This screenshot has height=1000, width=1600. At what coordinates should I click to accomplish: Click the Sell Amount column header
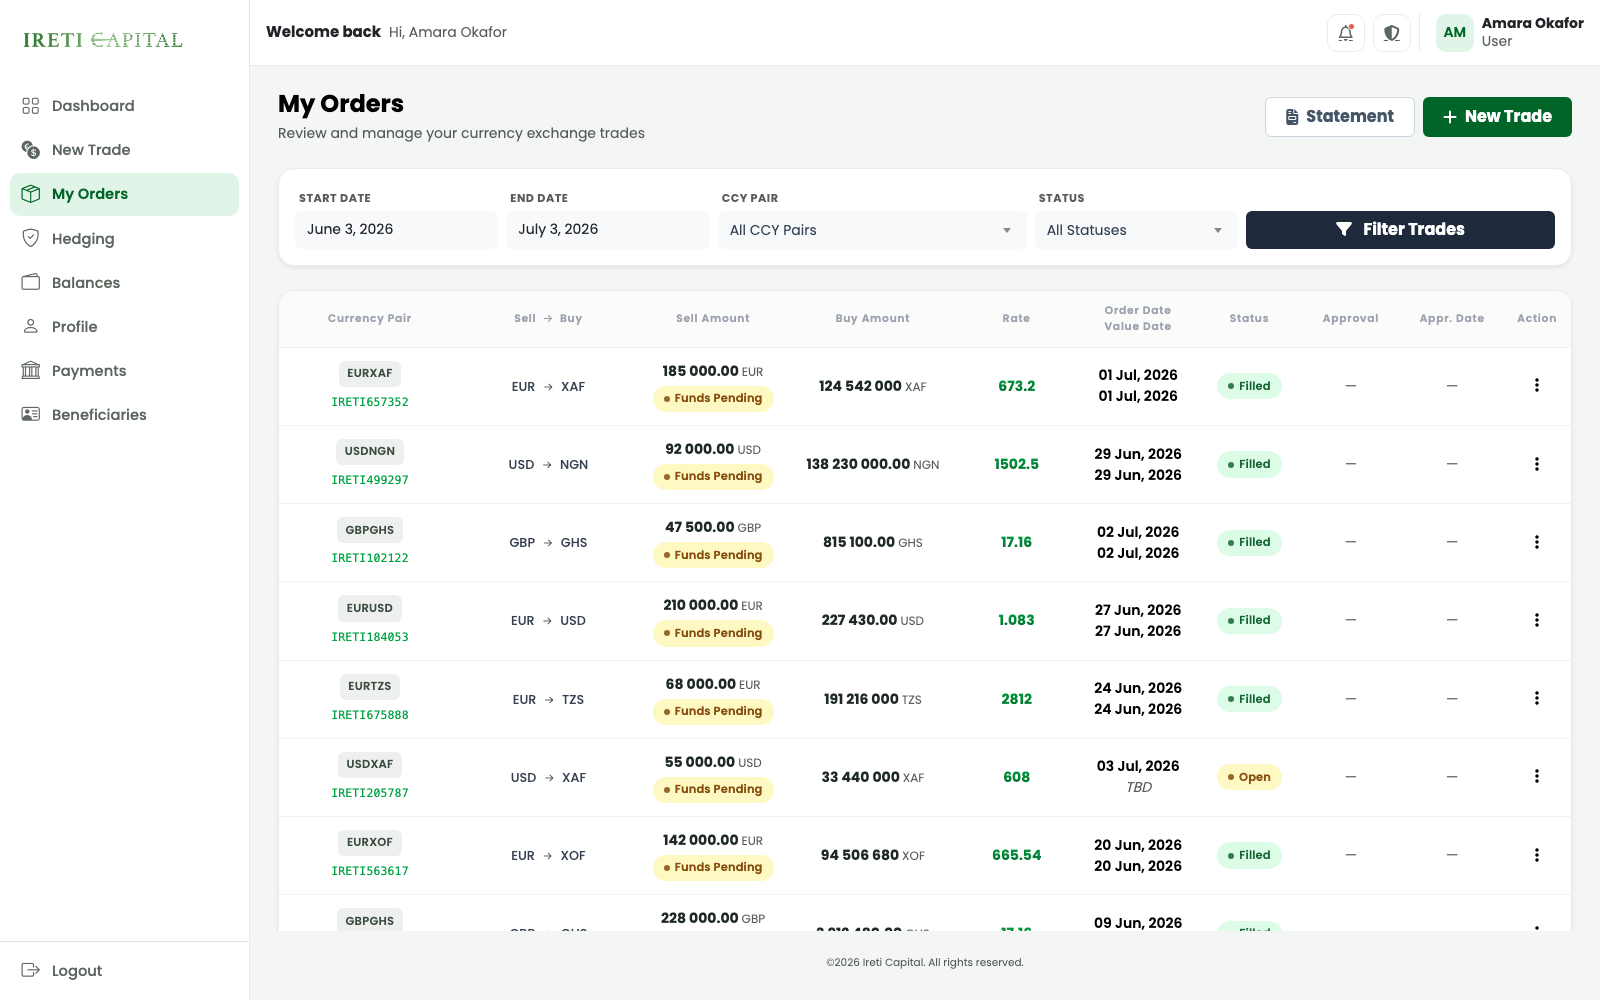pyautogui.click(x=713, y=318)
